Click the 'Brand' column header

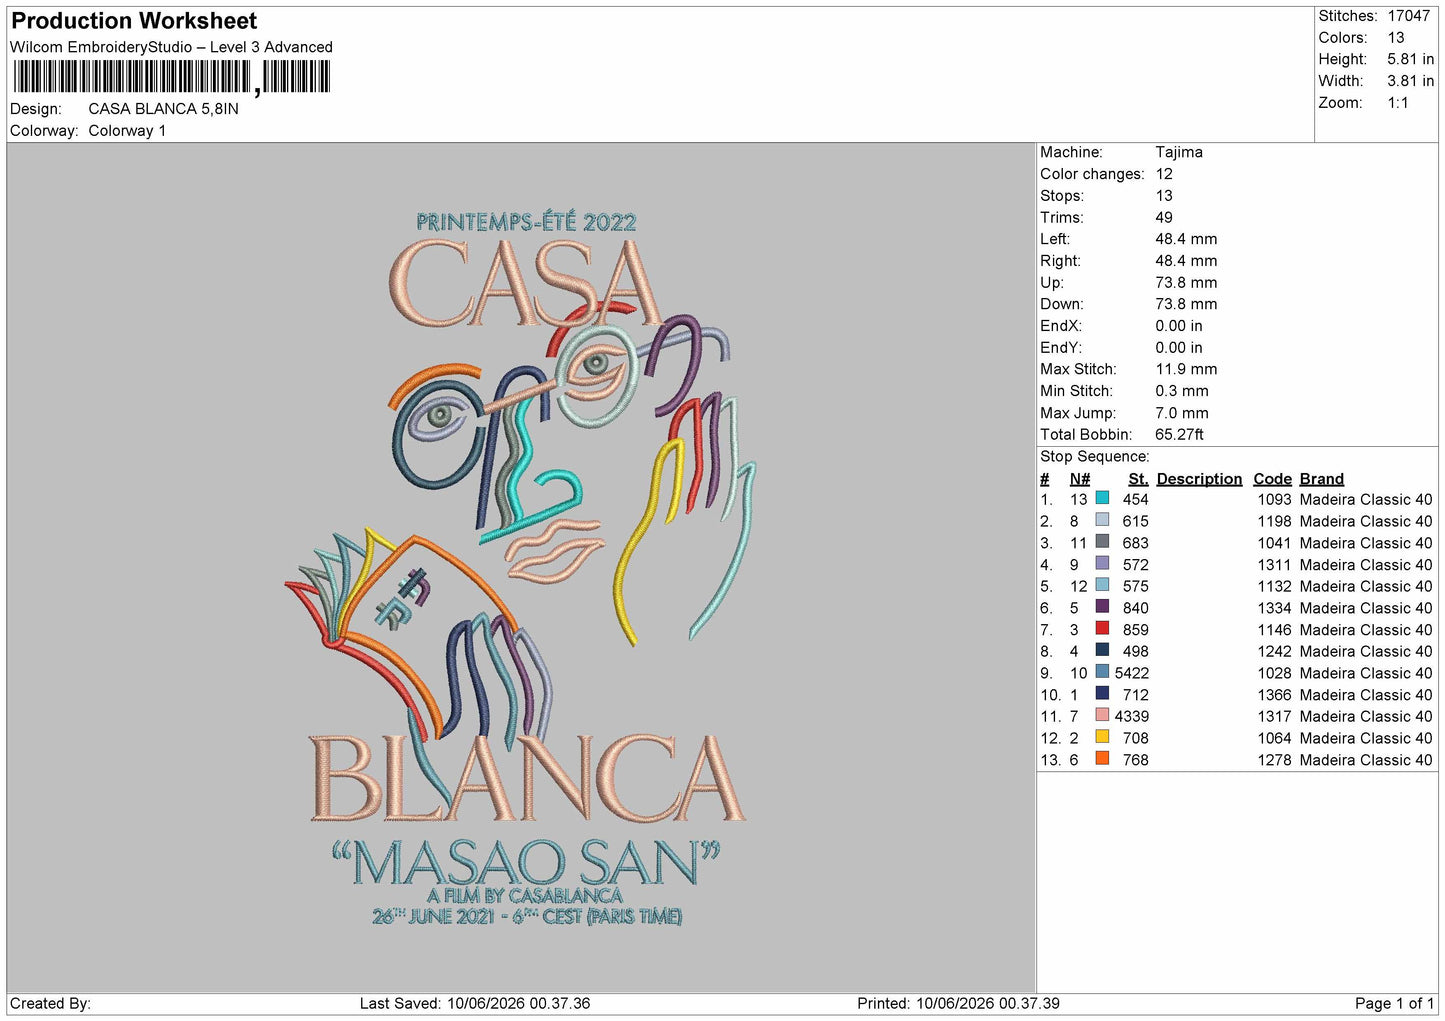pos(1322,479)
